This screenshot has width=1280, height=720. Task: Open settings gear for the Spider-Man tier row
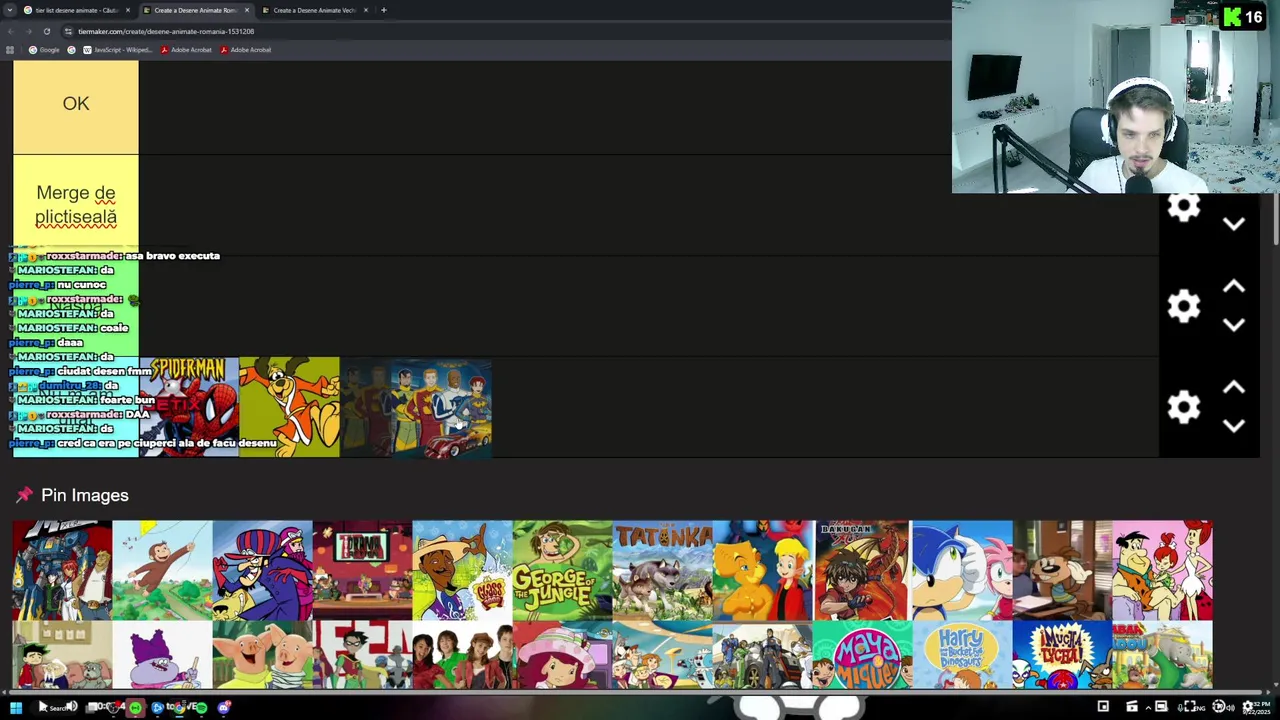click(1184, 407)
